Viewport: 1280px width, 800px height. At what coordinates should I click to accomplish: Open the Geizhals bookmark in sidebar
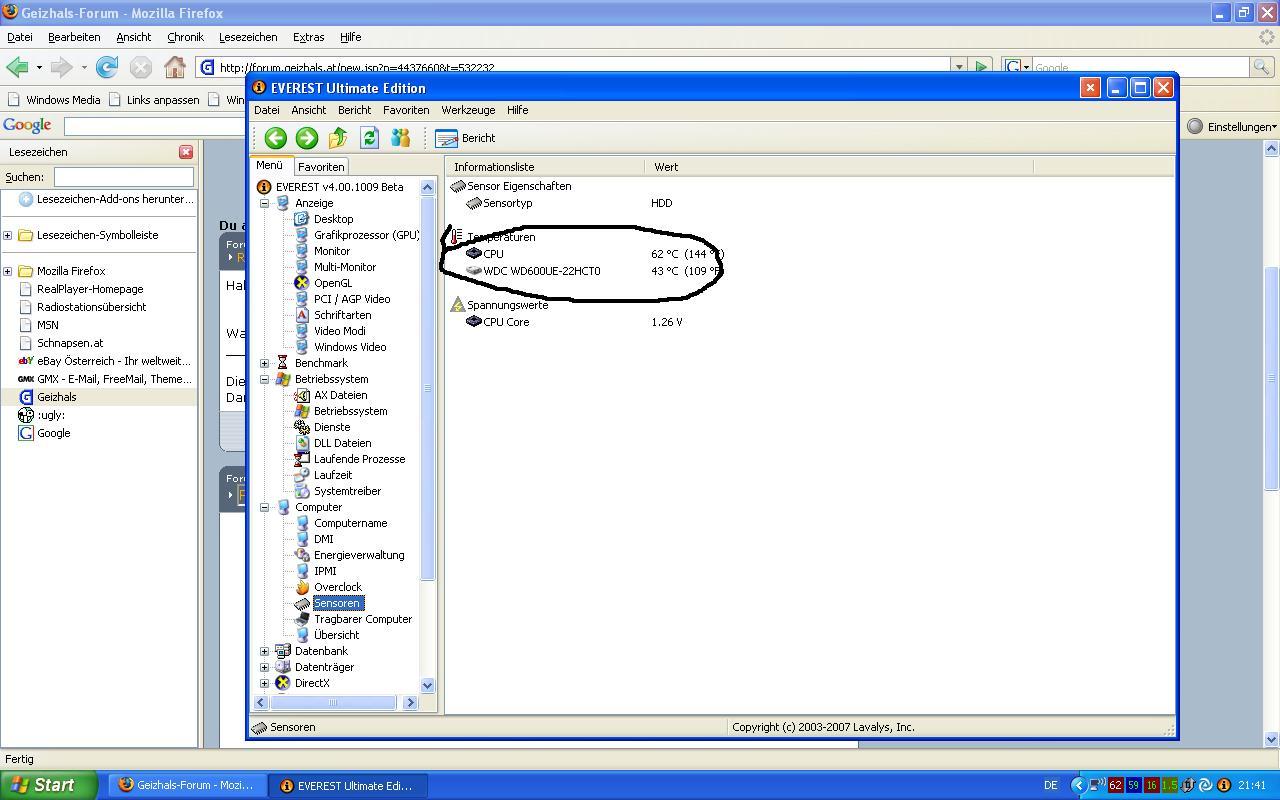click(x=56, y=397)
